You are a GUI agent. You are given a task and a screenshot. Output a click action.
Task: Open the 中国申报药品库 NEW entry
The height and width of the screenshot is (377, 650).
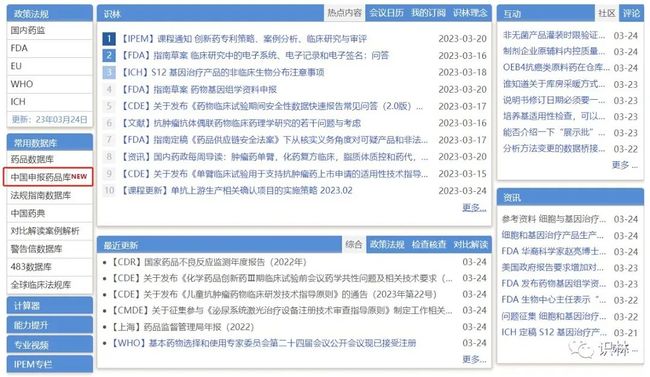pyautogui.click(x=49, y=177)
